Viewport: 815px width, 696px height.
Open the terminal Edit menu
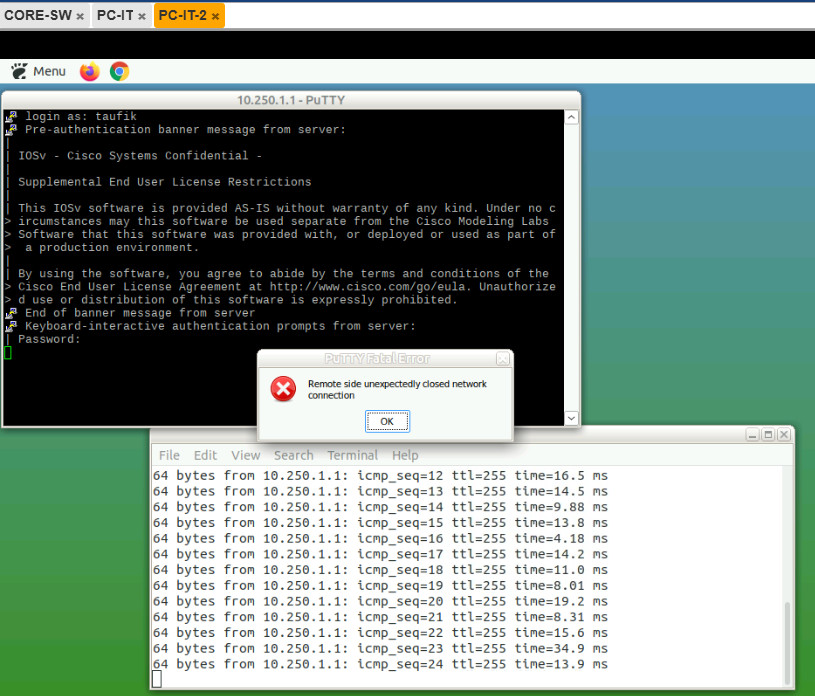coord(205,455)
